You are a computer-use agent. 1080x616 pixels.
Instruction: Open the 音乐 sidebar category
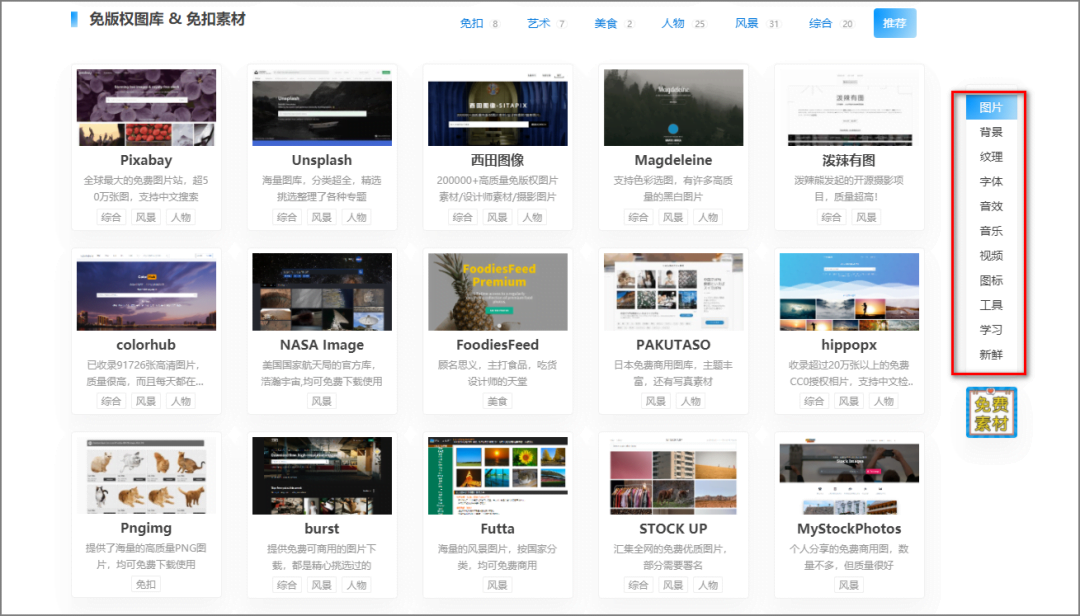pos(990,230)
